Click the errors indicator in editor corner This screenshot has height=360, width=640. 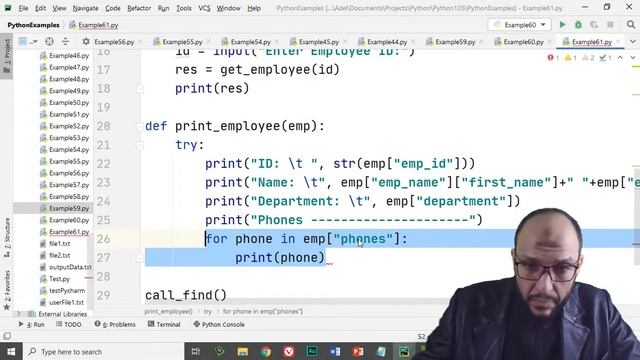(x=553, y=58)
